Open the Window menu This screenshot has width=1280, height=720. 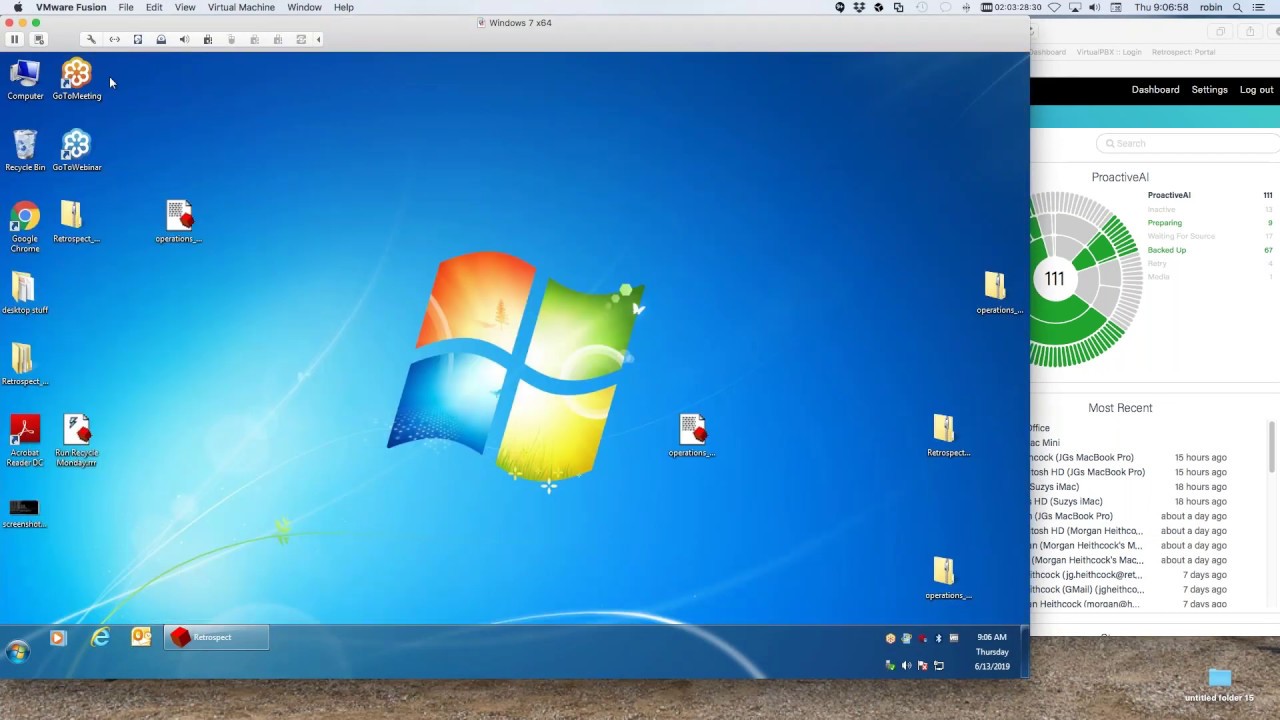304,7
